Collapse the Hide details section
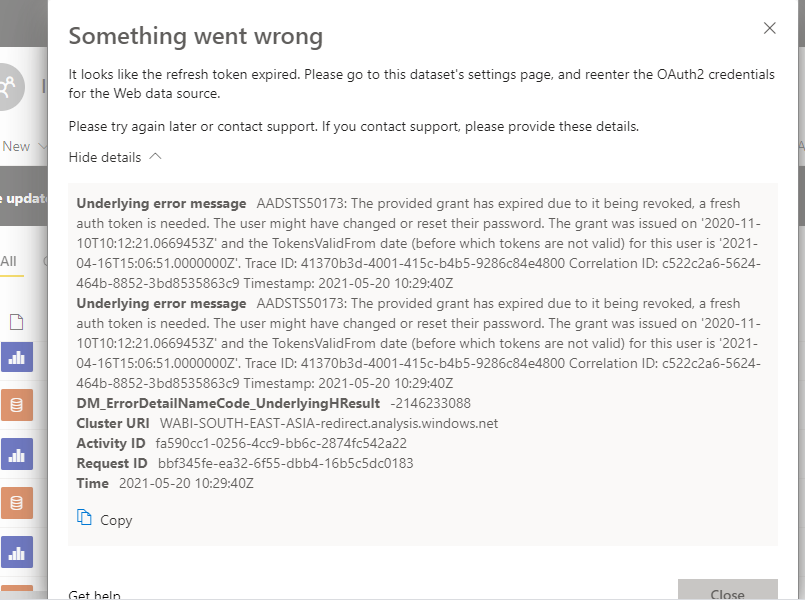 click(x=115, y=157)
